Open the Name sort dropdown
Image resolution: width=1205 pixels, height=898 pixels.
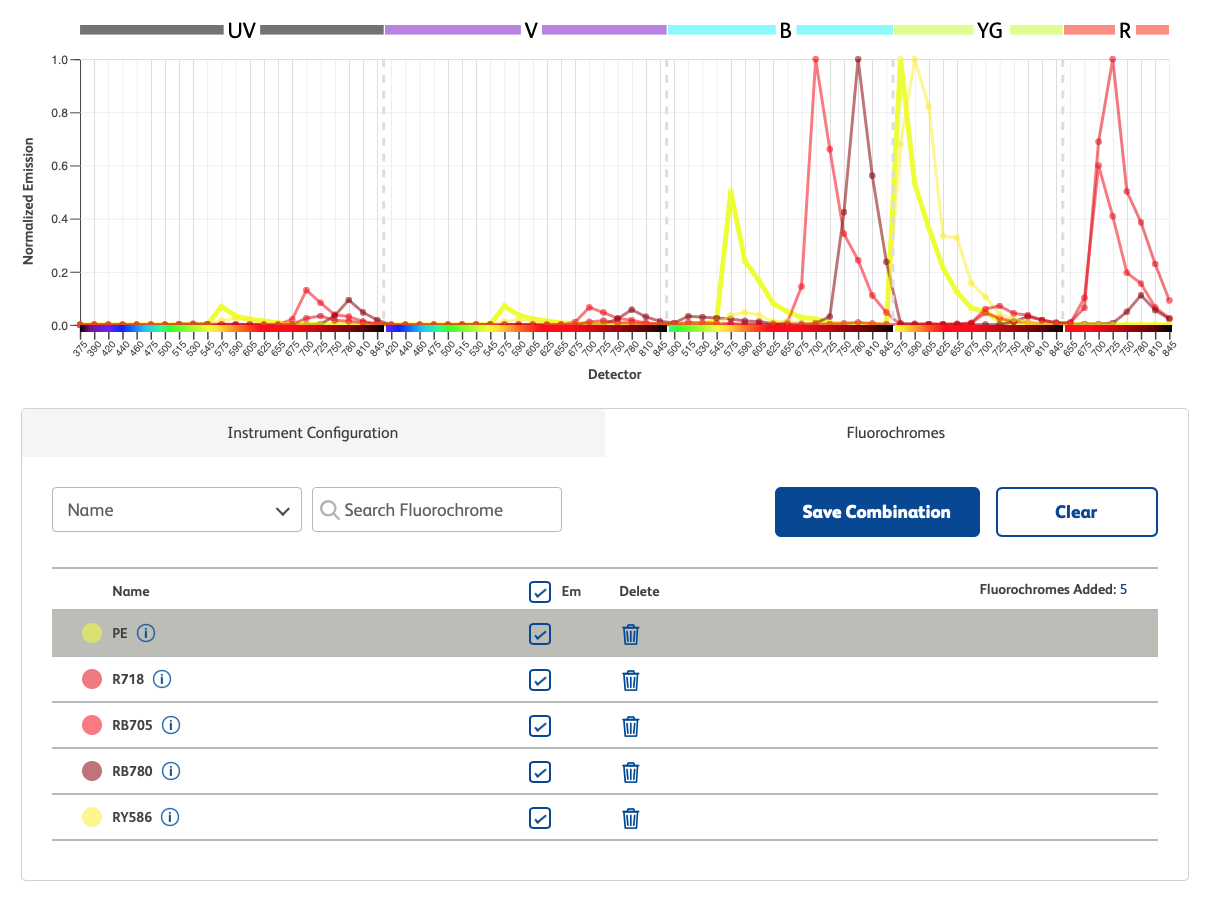pyautogui.click(x=176, y=509)
